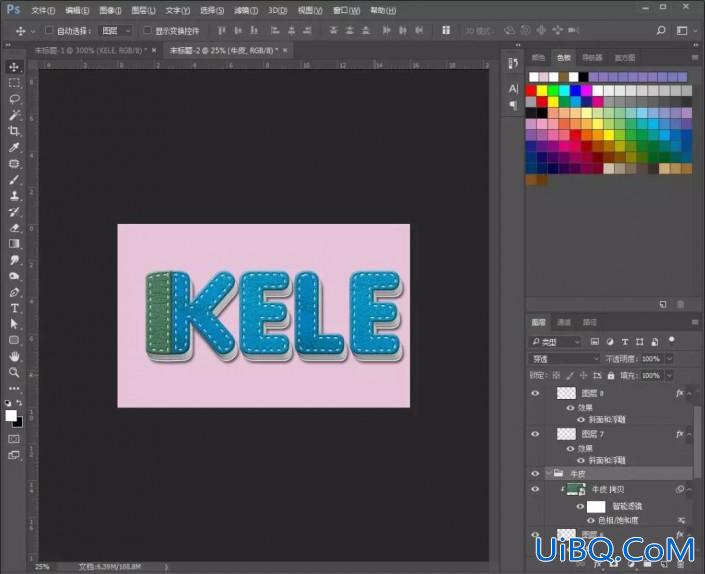Viewport: 705px width, 574px height.
Task: Open the 类型 layer filter dropdown
Action: [555, 342]
